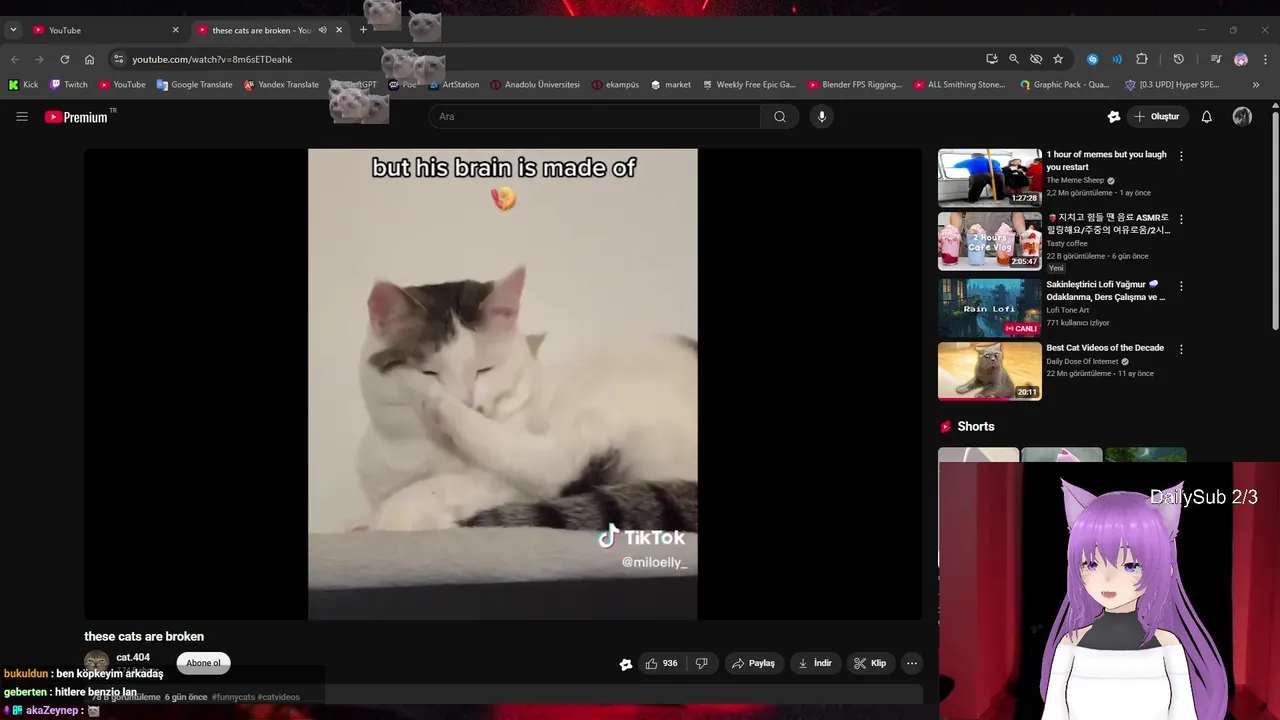
Task: Open more actions menu under video
Action: [911, 663]
